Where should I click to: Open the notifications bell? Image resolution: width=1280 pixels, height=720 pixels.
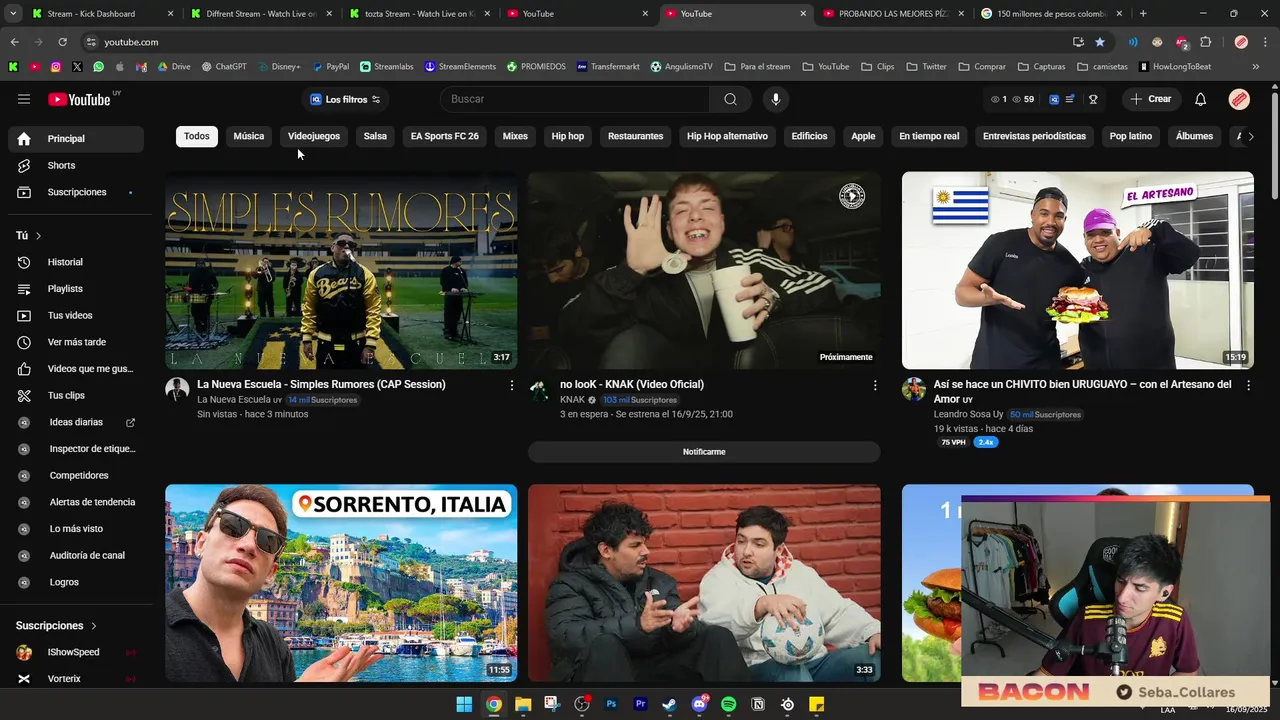(1201, 99)
